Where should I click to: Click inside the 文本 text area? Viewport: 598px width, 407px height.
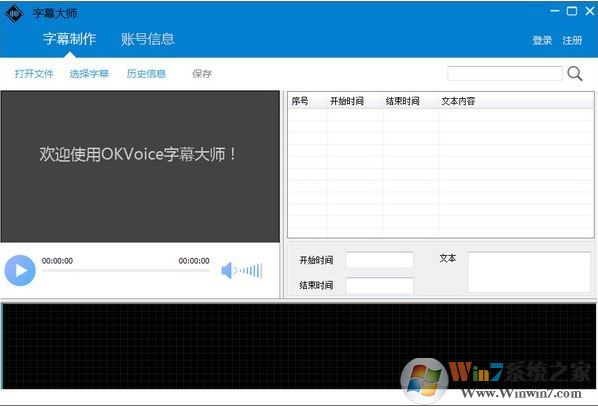tap(530, 272)
